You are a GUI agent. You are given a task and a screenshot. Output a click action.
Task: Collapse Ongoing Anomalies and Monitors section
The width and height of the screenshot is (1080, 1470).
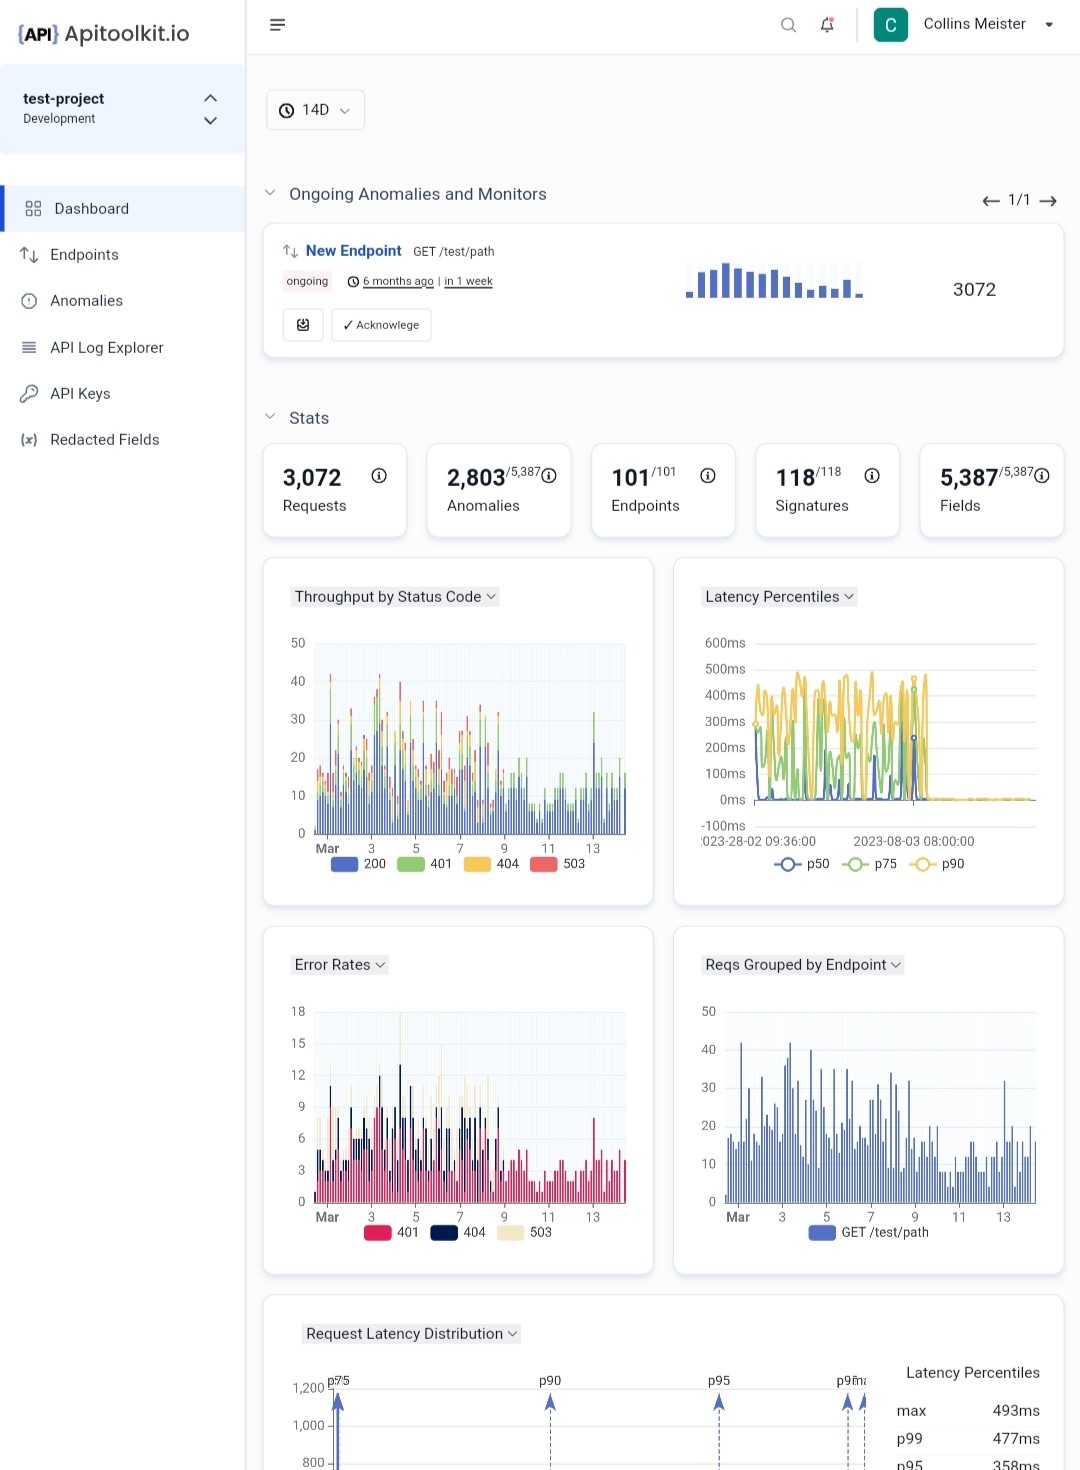(x=270, y=193)
